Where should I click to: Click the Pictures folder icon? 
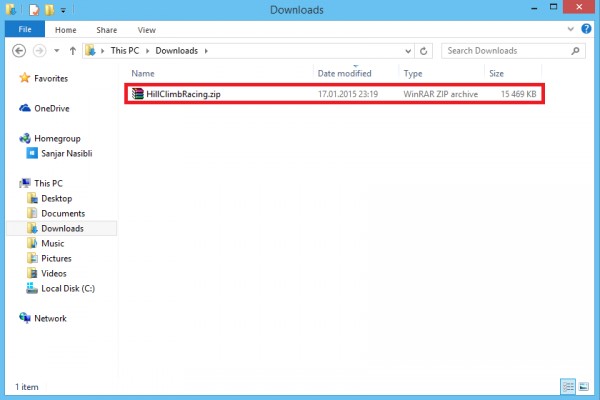point(32,258)
